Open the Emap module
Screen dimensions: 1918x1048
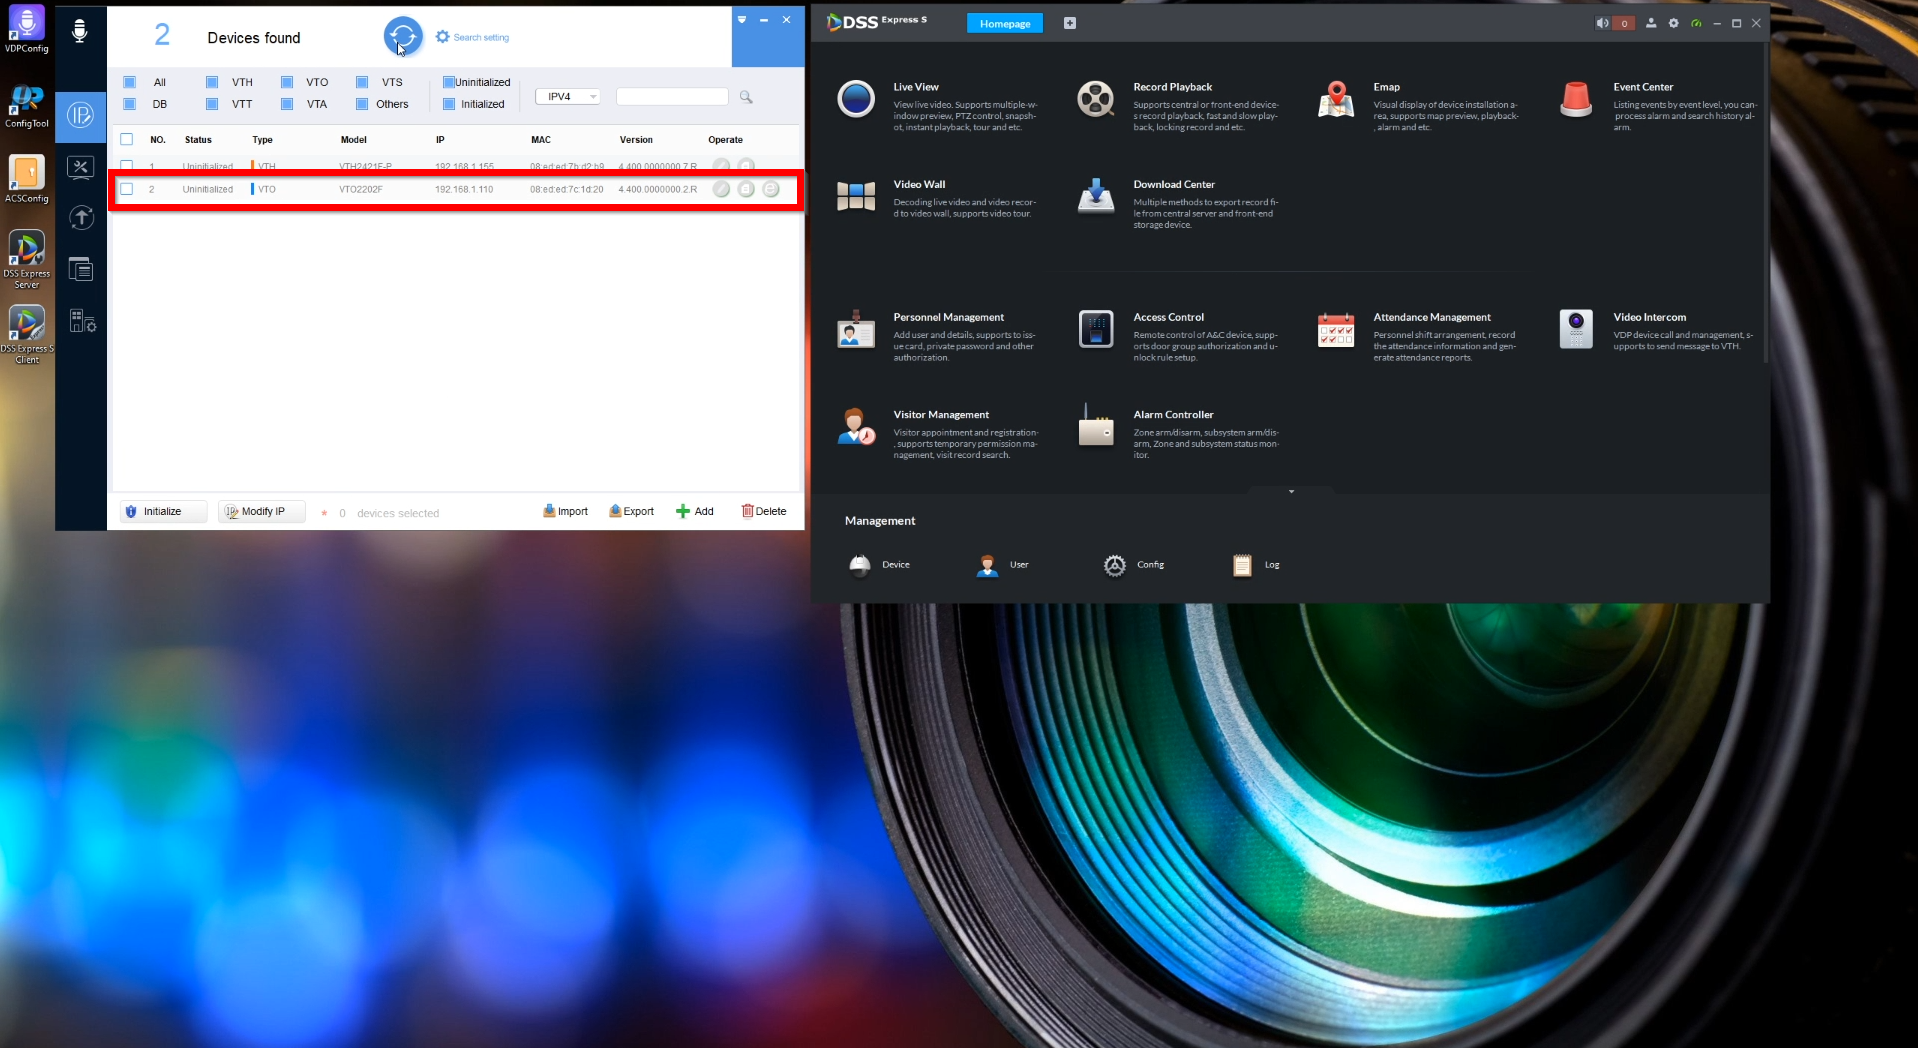[x=1335, y=99]
